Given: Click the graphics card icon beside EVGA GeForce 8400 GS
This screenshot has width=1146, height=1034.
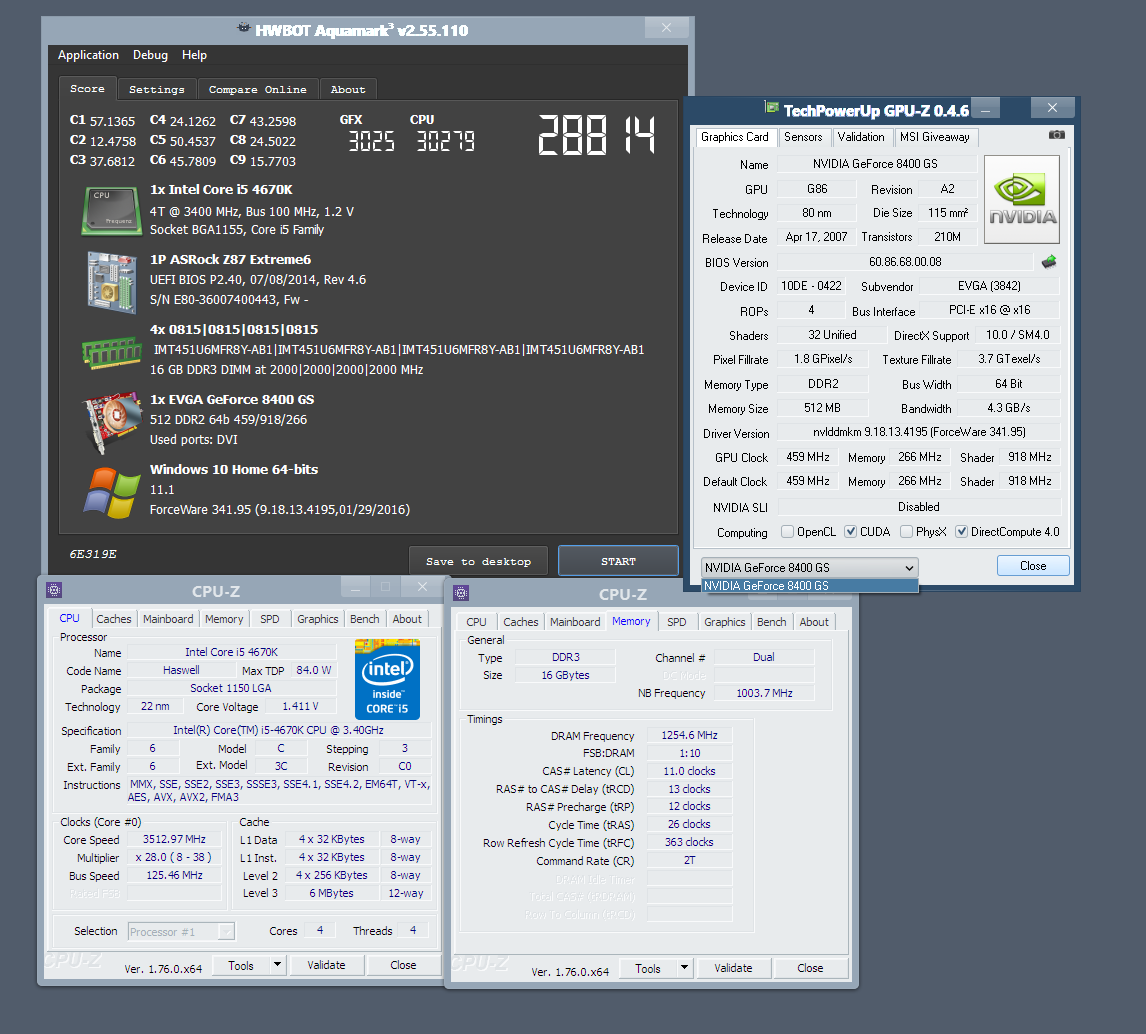Looking at the screenshot, I should (111, 422).
